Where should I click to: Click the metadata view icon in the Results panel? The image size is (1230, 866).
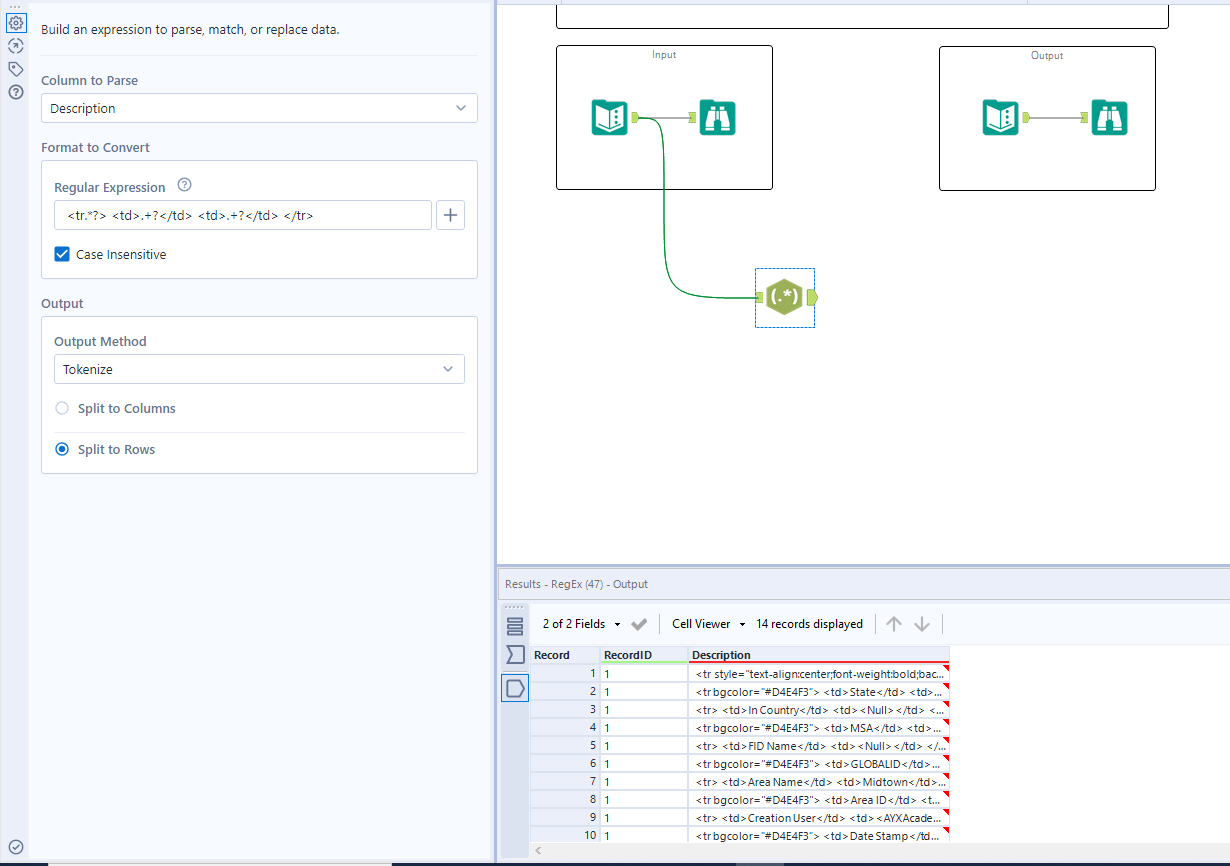pos(515,654)
